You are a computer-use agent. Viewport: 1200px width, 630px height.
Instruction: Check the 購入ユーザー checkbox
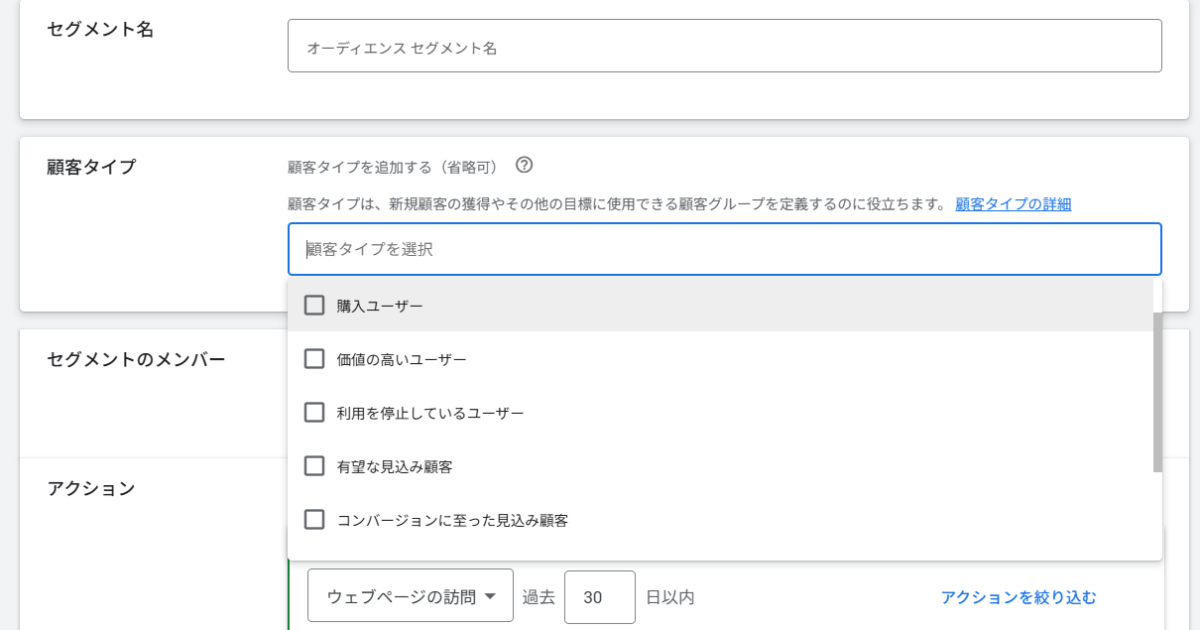[x=314, y=305]
